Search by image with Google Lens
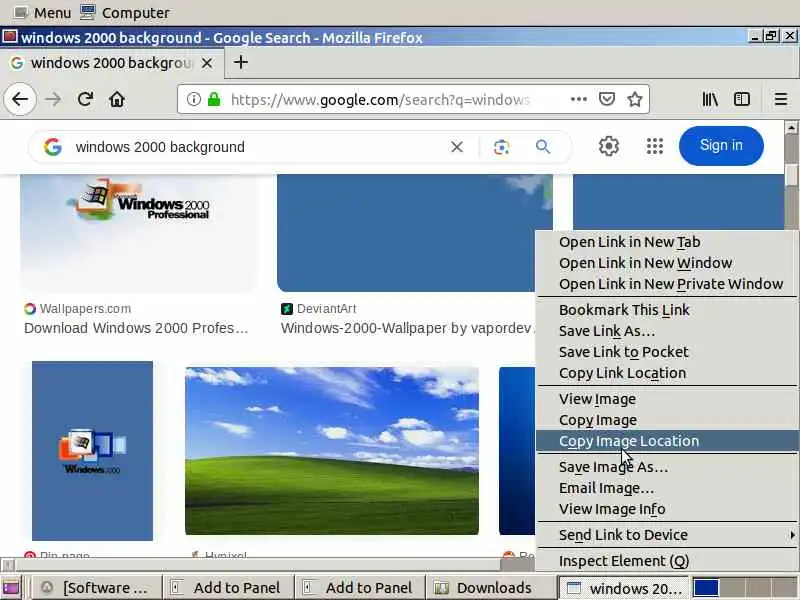 point(502,147)
